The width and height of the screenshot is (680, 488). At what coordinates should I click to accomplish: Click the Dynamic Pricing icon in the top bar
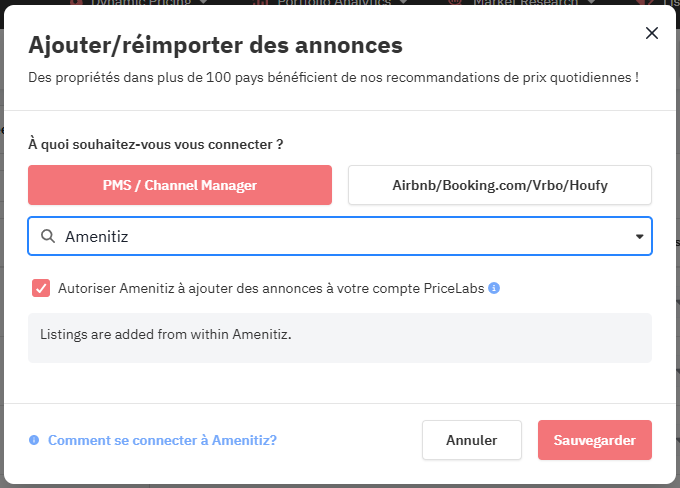point(78,3)
